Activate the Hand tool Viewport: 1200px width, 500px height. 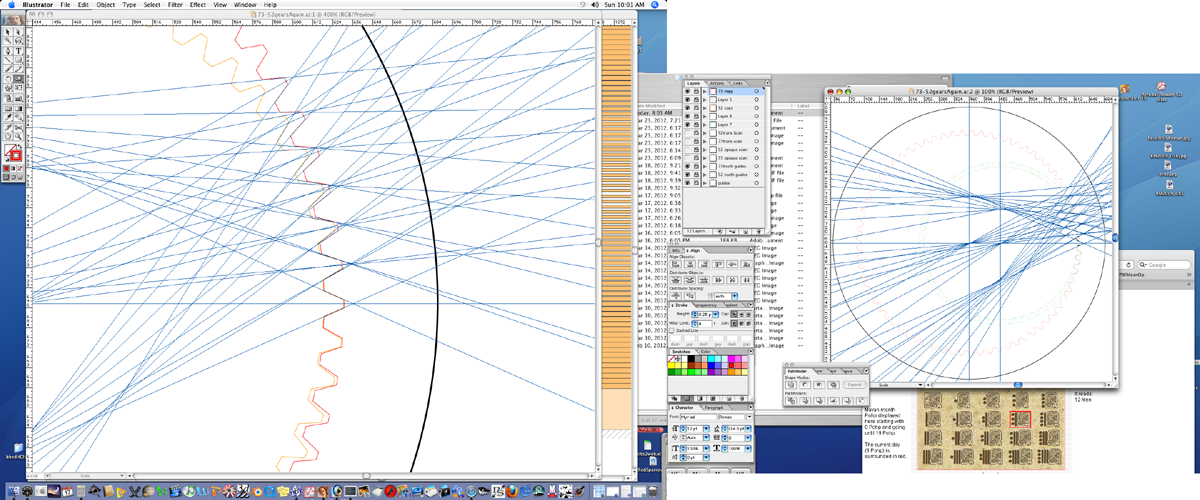click(7, 136)
